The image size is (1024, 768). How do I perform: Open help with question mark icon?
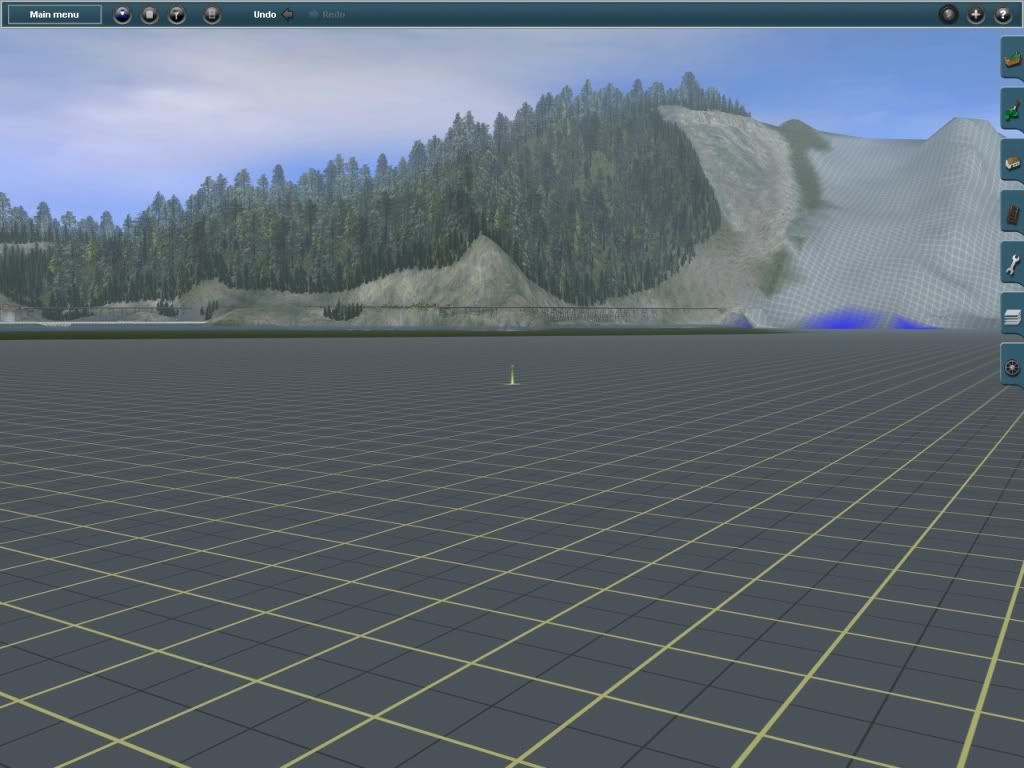click(x=1003, y=14)
